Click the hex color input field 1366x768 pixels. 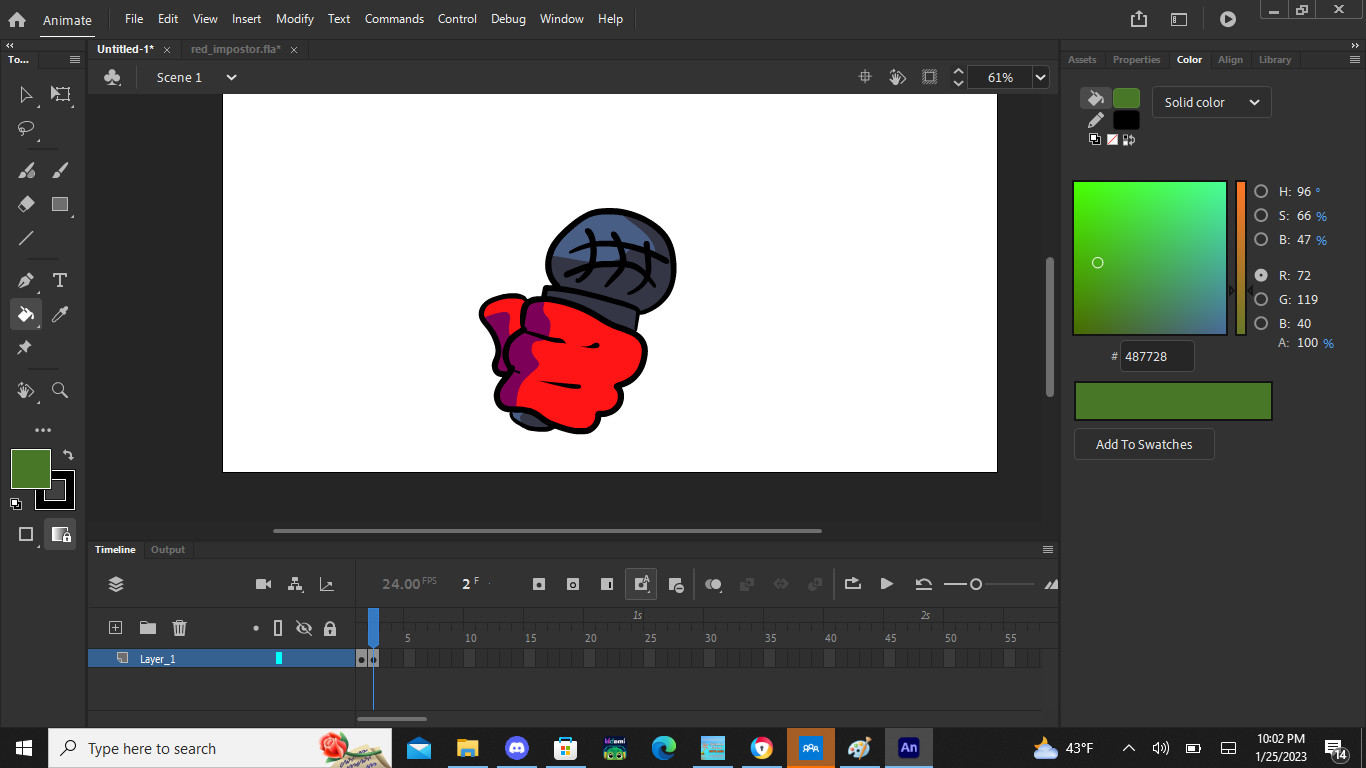click(1157, 356)
